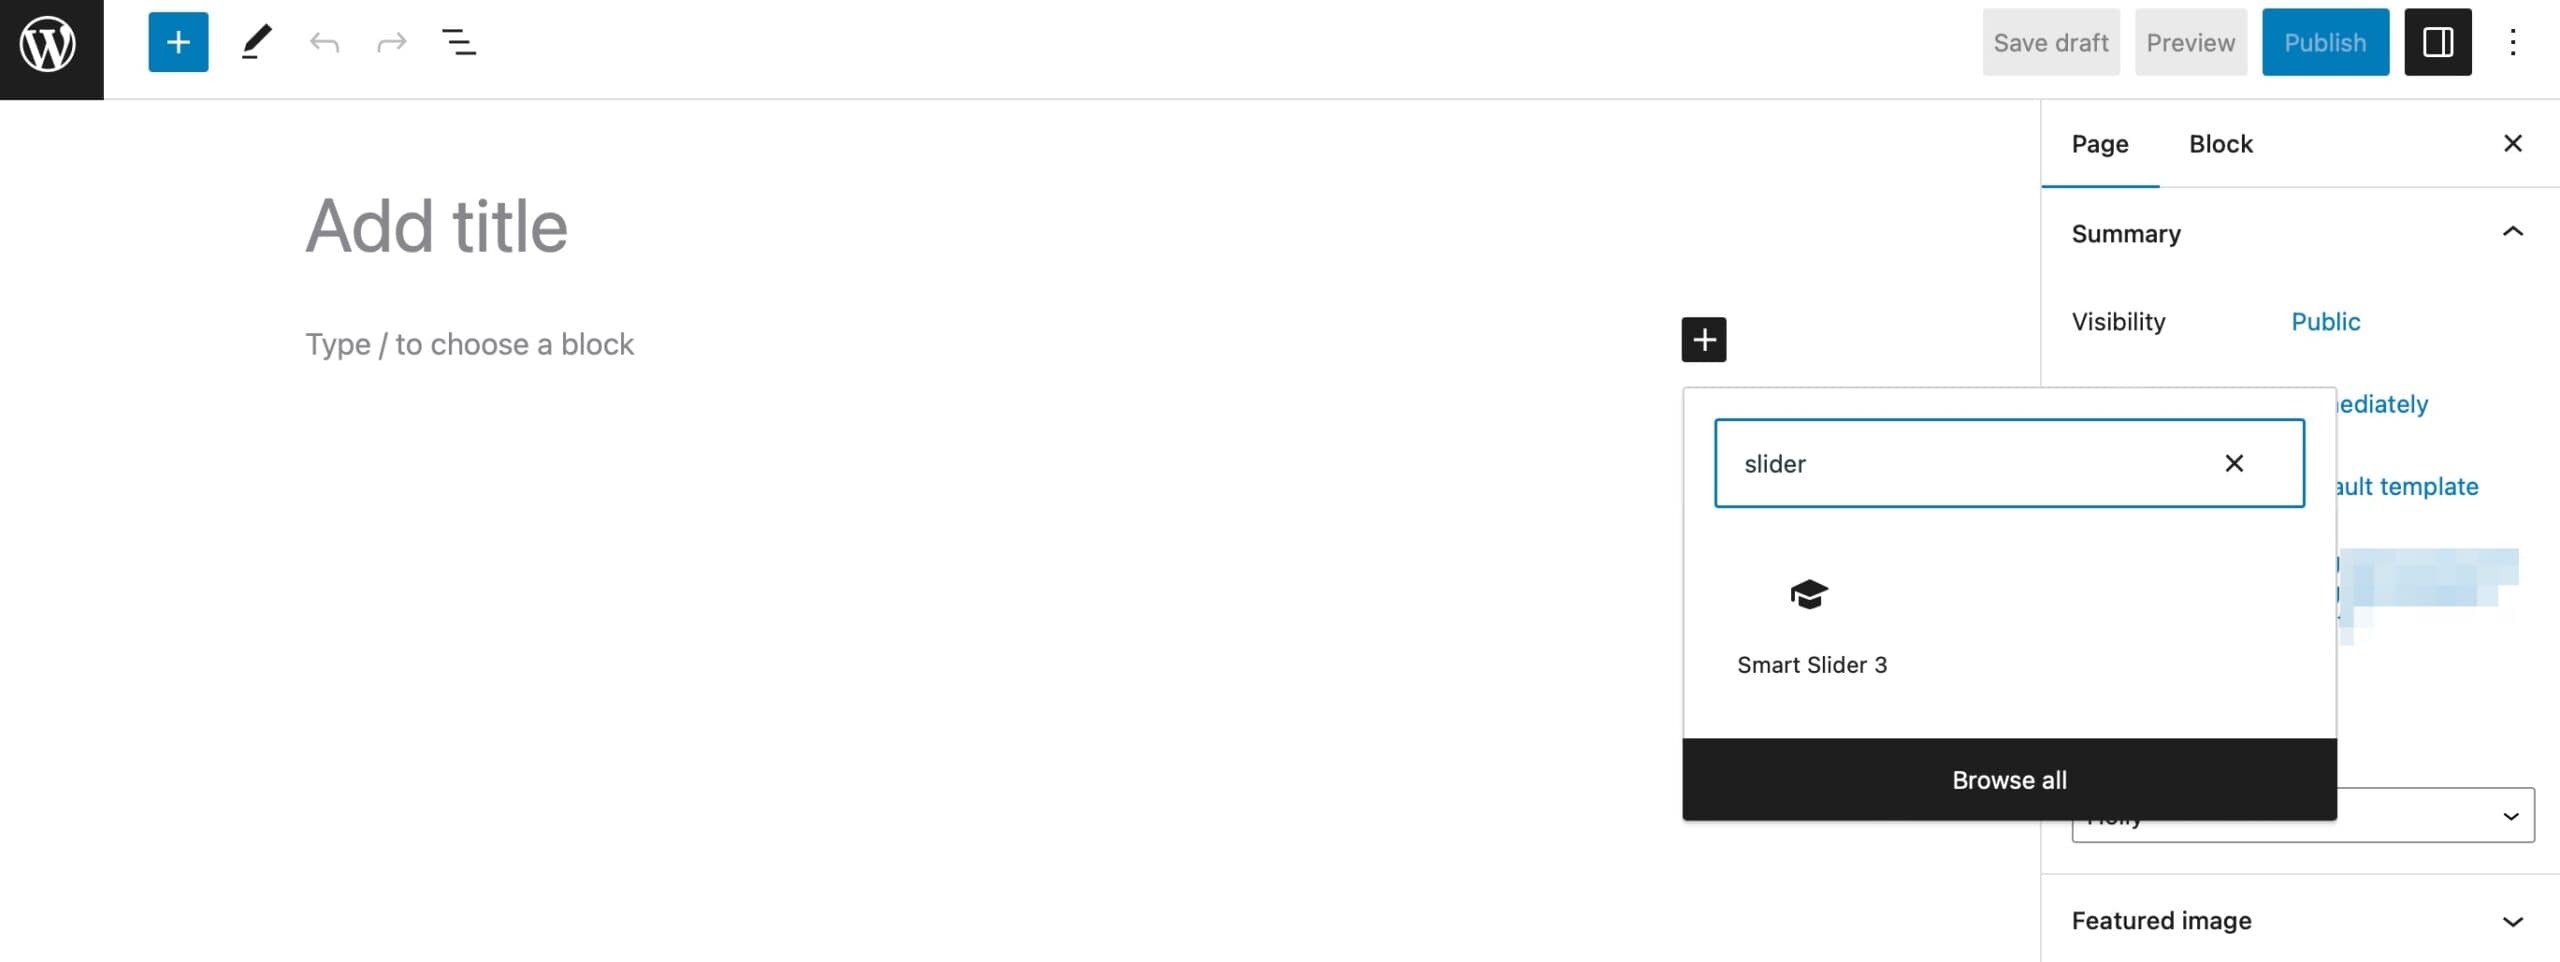Select the Tools pencil icon in the toolbar
The image size is (2560, 962).
click(256, 42)
